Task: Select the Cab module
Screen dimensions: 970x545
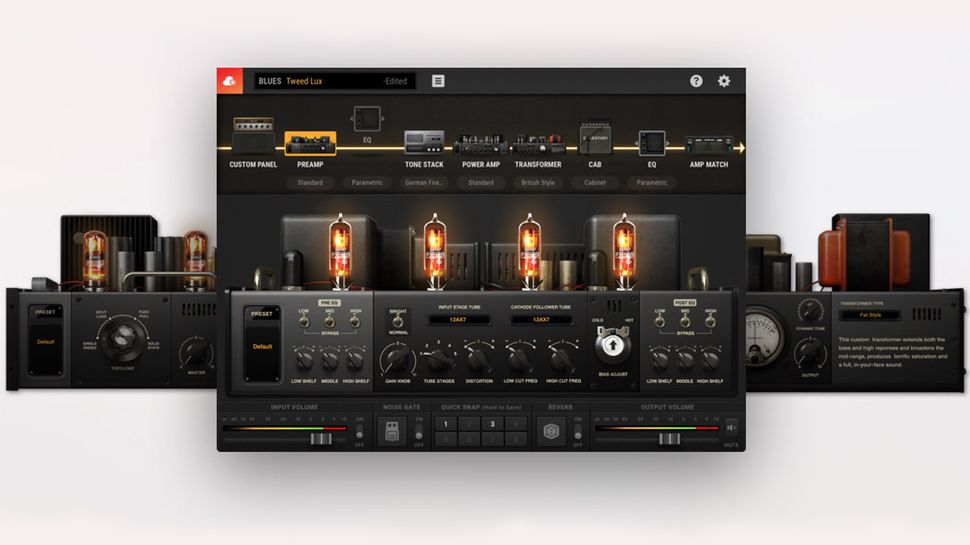Action: coord(594,139)
